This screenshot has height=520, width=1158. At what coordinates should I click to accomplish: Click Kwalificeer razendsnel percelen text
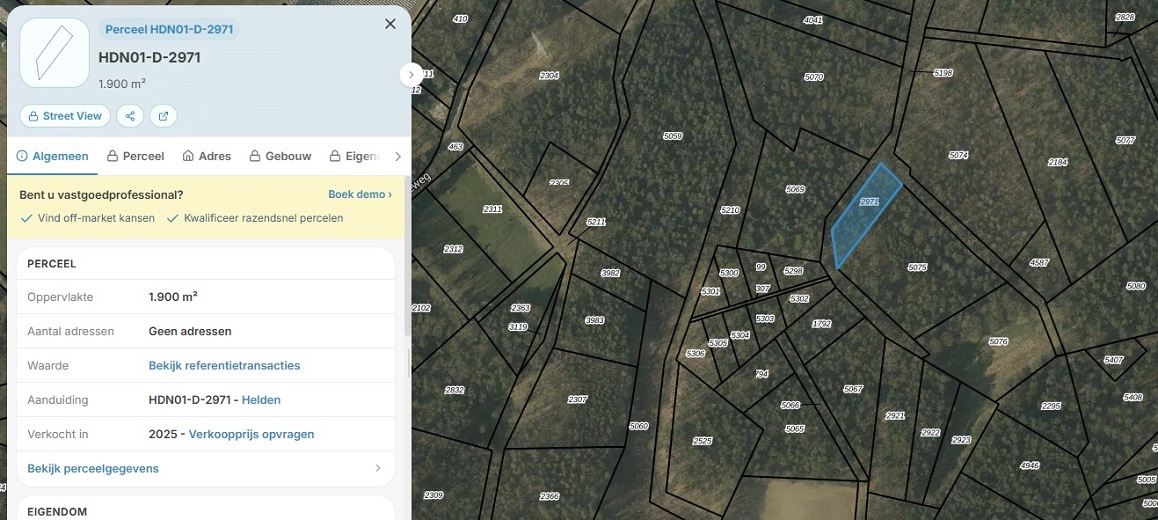(x=263, y=218)
